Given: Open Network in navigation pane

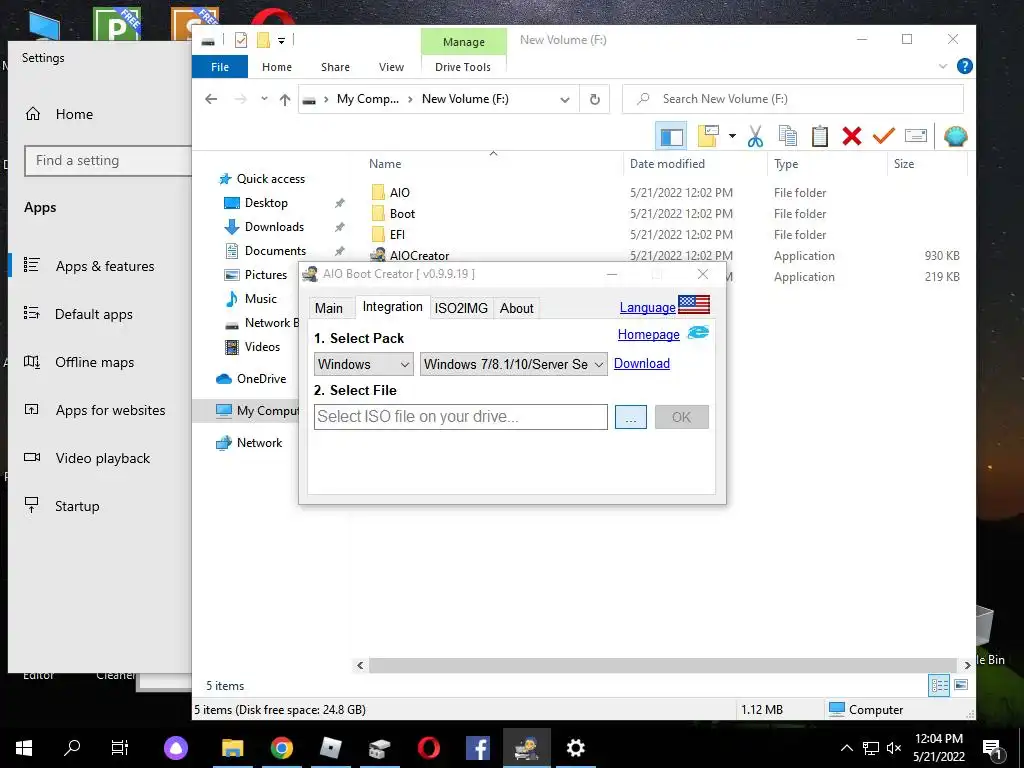Looking at the screenshot, I should click(x=259, y=443).
